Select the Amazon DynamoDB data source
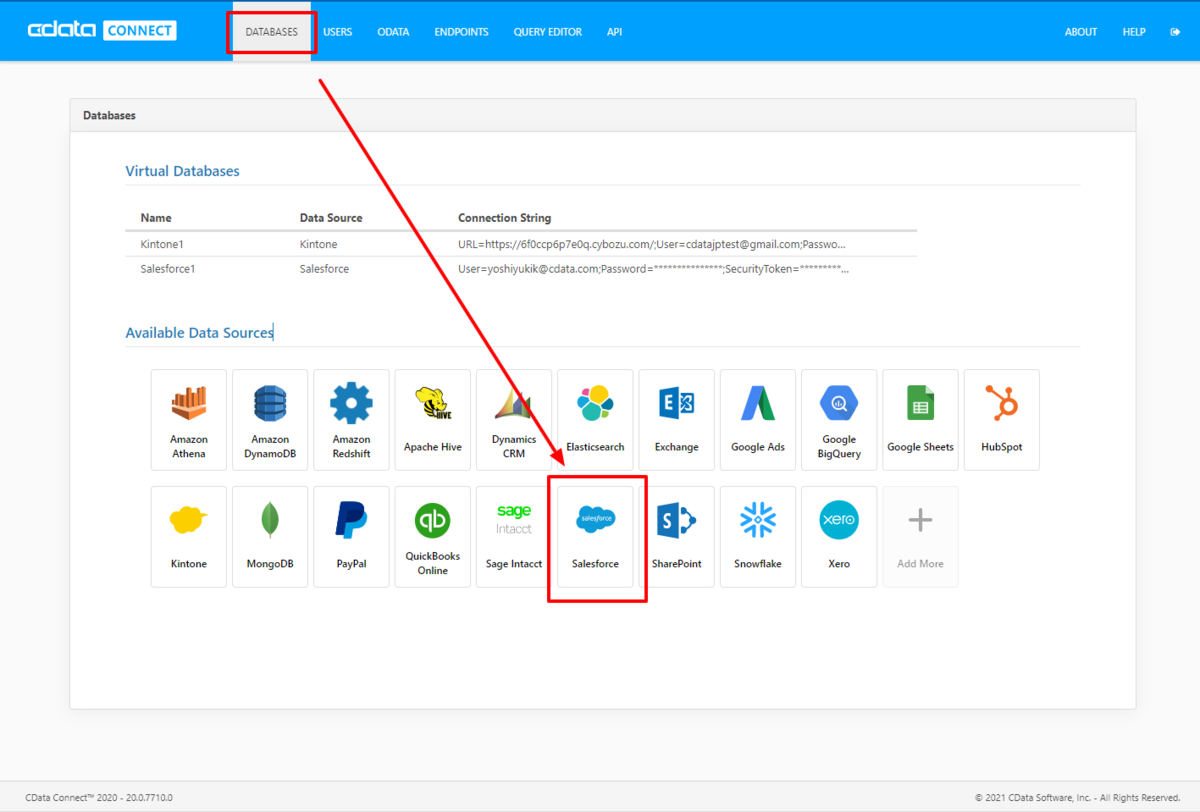The height and width of the screenshot is (812, 1200). [270, 420]
